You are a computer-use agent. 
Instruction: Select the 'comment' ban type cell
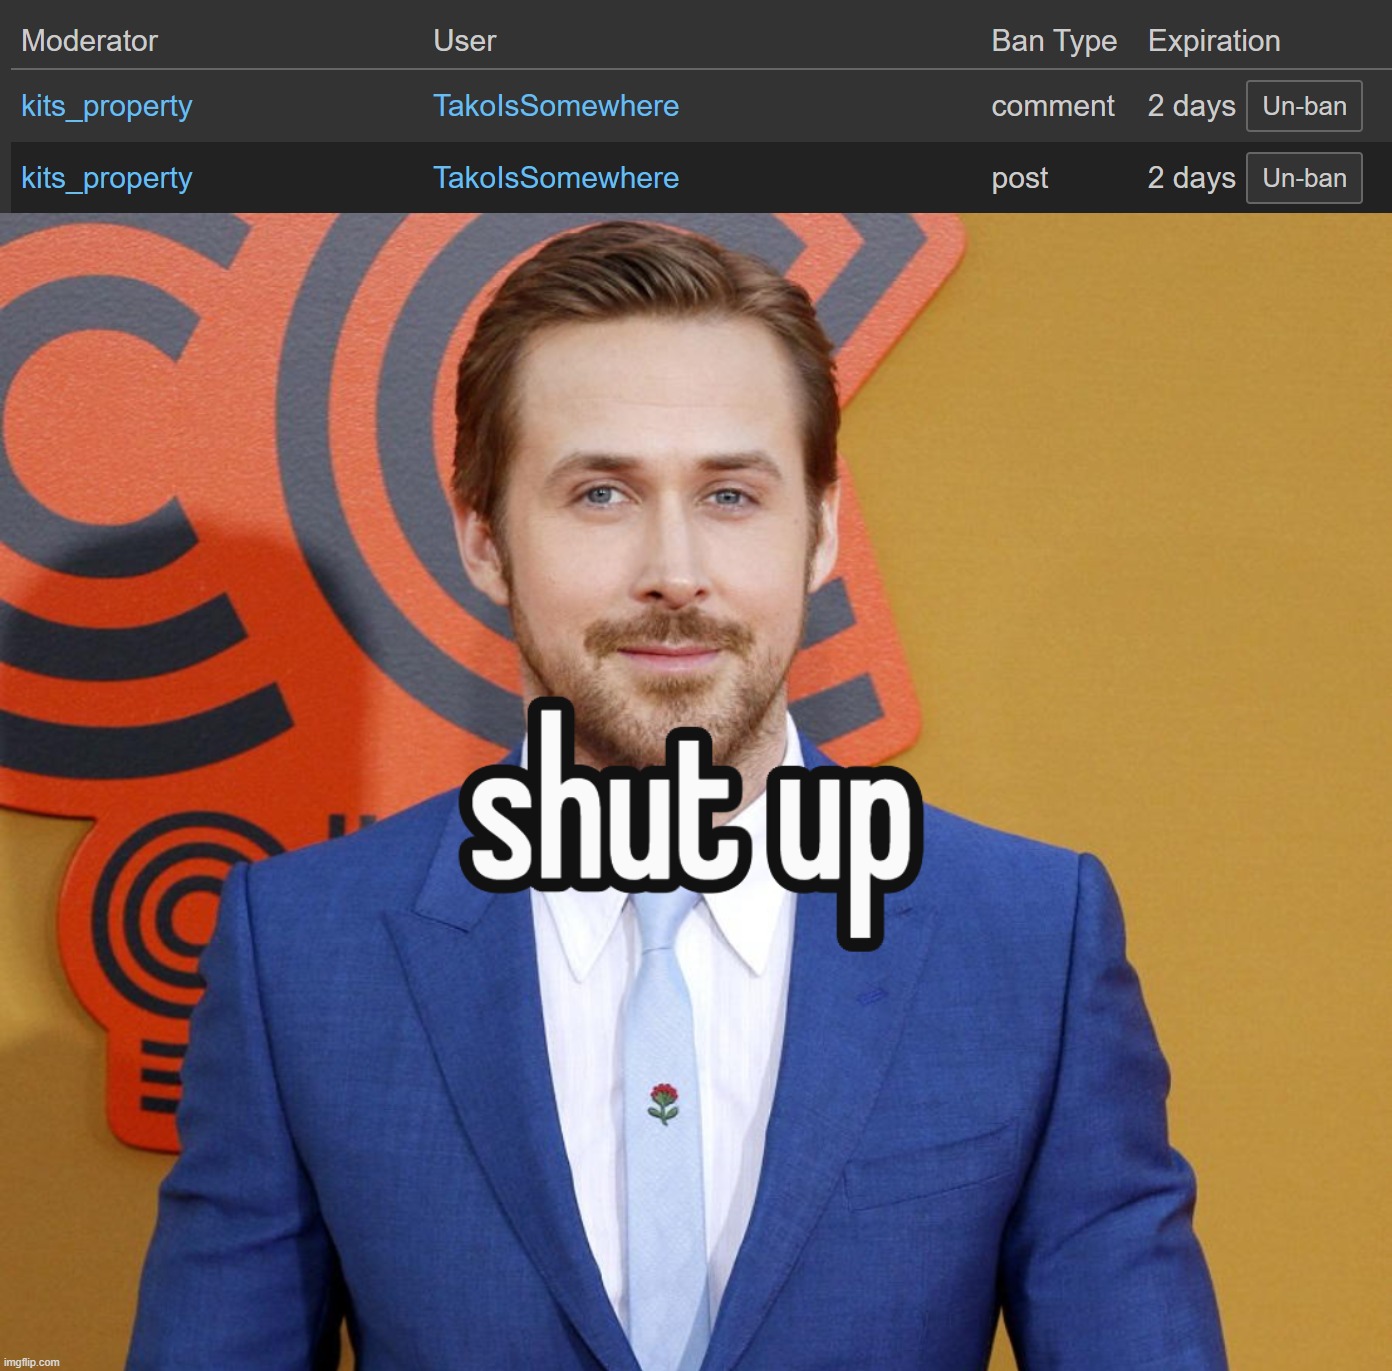pos(1053,106)
